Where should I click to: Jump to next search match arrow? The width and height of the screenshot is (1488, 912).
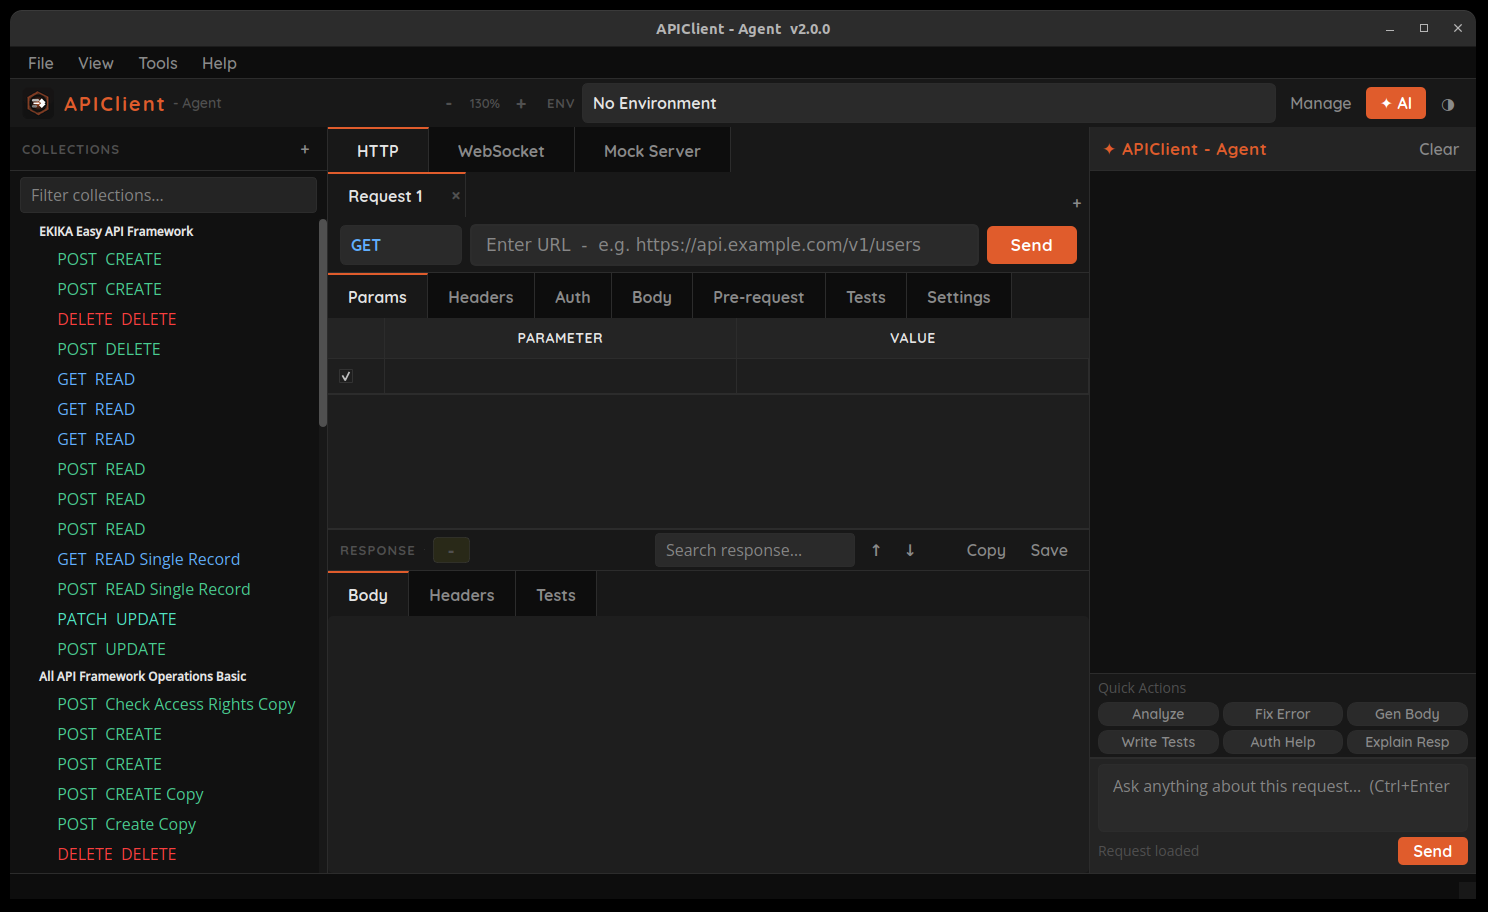coord(910,550)
